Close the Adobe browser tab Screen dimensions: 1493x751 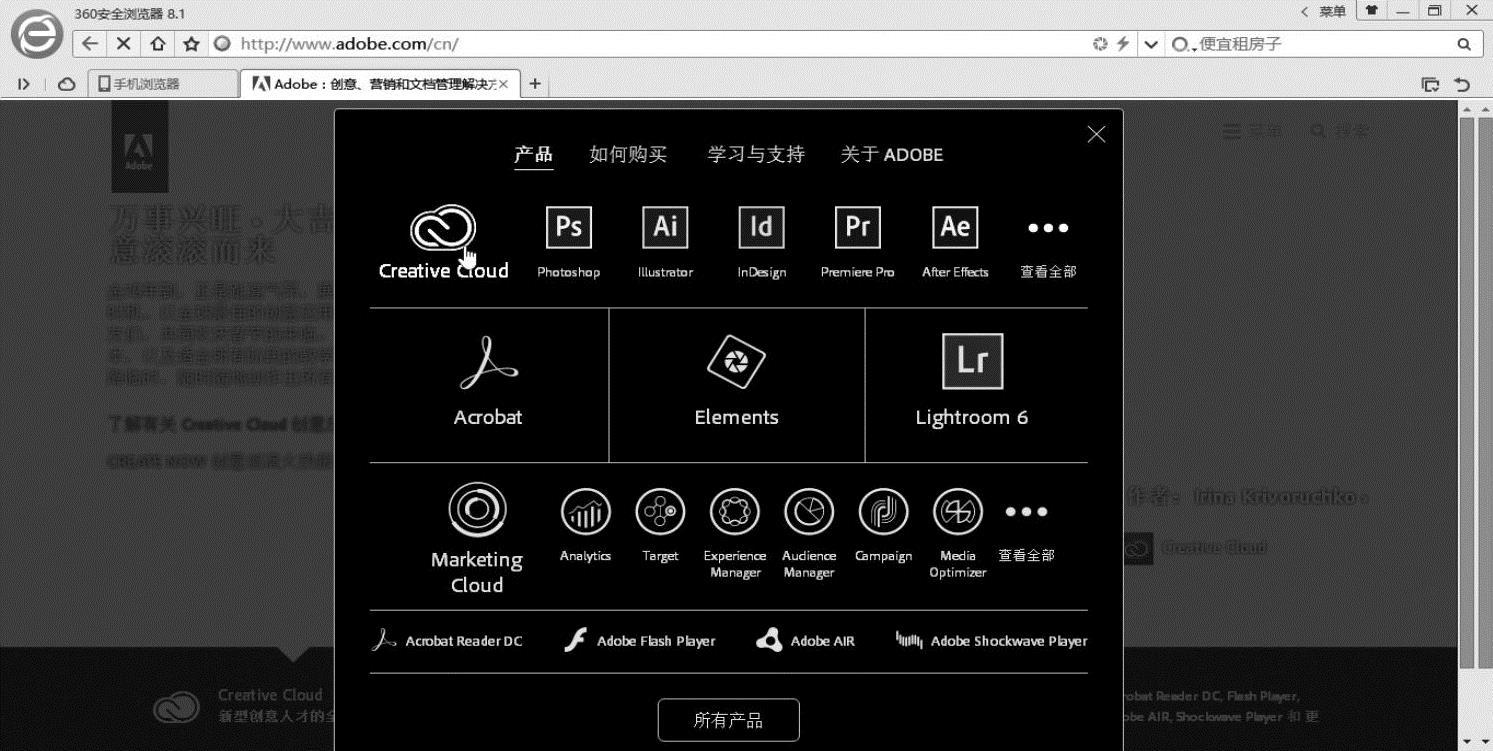(503, 84)
